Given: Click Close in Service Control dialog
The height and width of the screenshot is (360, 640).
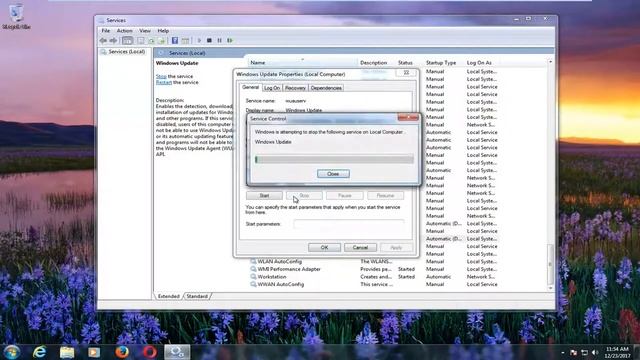Looking at the screenshot, I should point(333,174).
